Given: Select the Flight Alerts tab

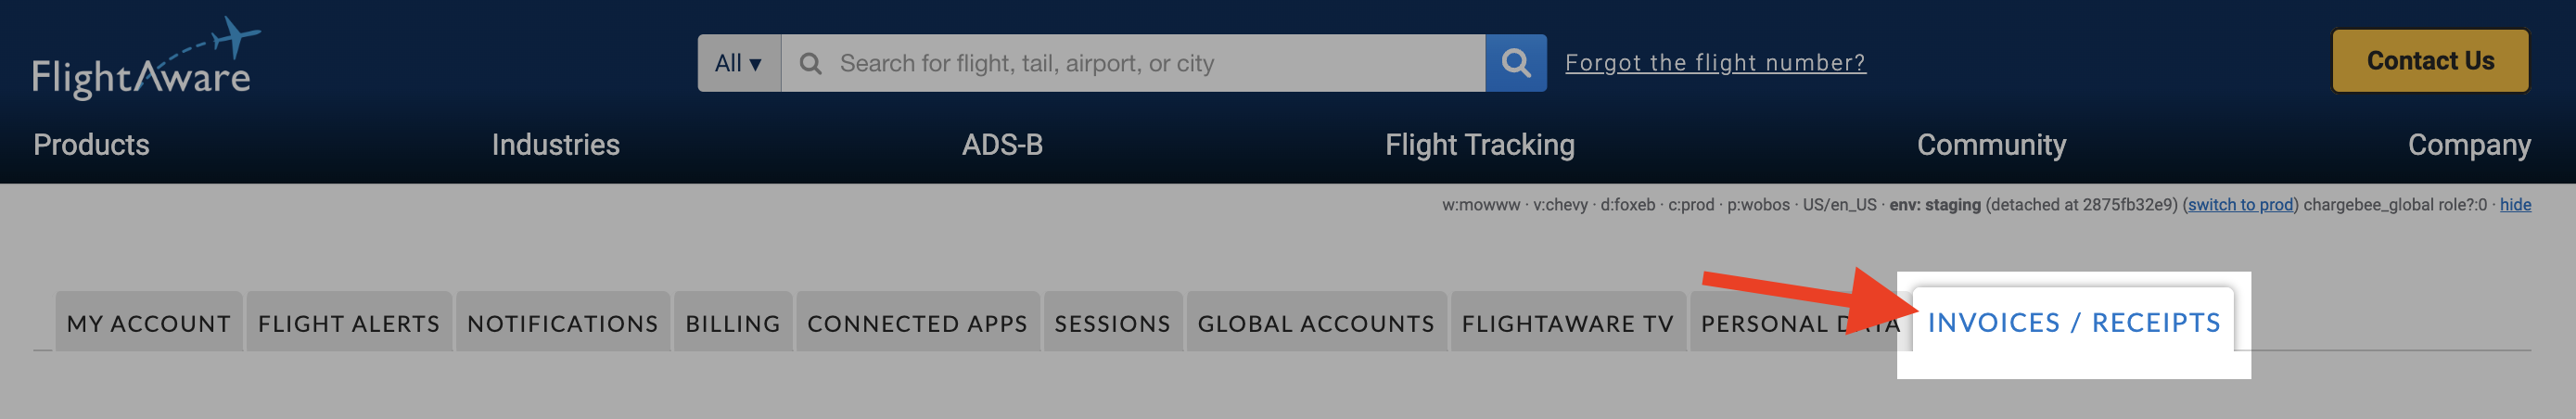Looking at the screenshot, I should 349,322.
